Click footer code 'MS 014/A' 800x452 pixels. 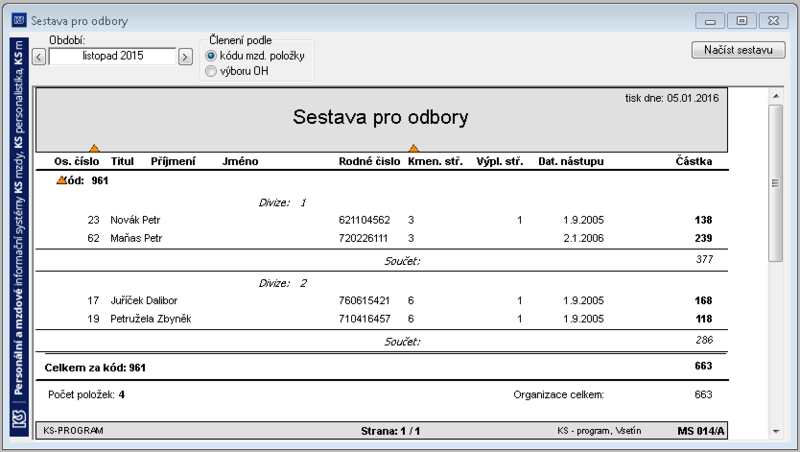point(701,431)
